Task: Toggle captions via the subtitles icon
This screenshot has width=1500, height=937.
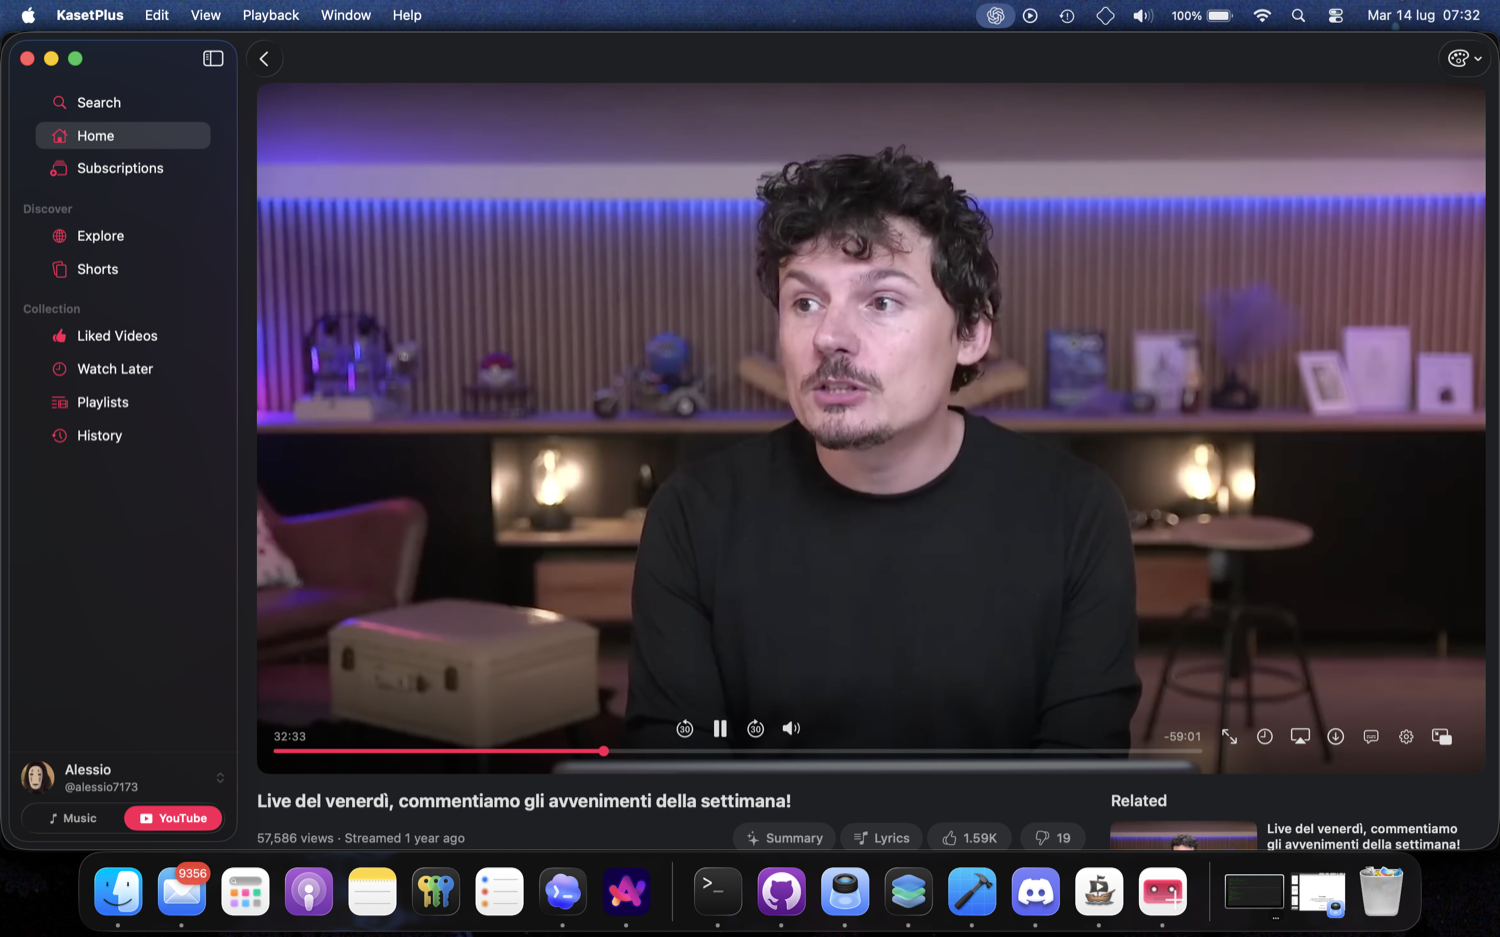Action: tap(1371, 737)
